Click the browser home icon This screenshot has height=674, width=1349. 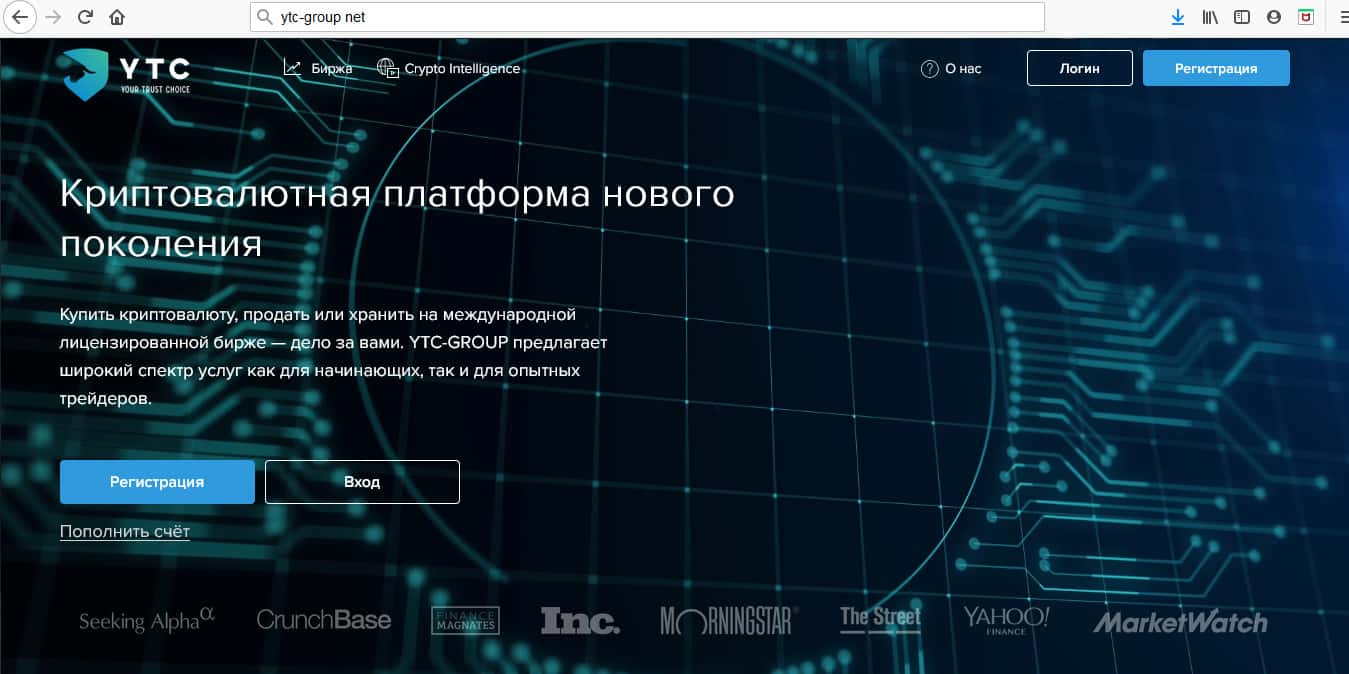[x=118, y=17]
